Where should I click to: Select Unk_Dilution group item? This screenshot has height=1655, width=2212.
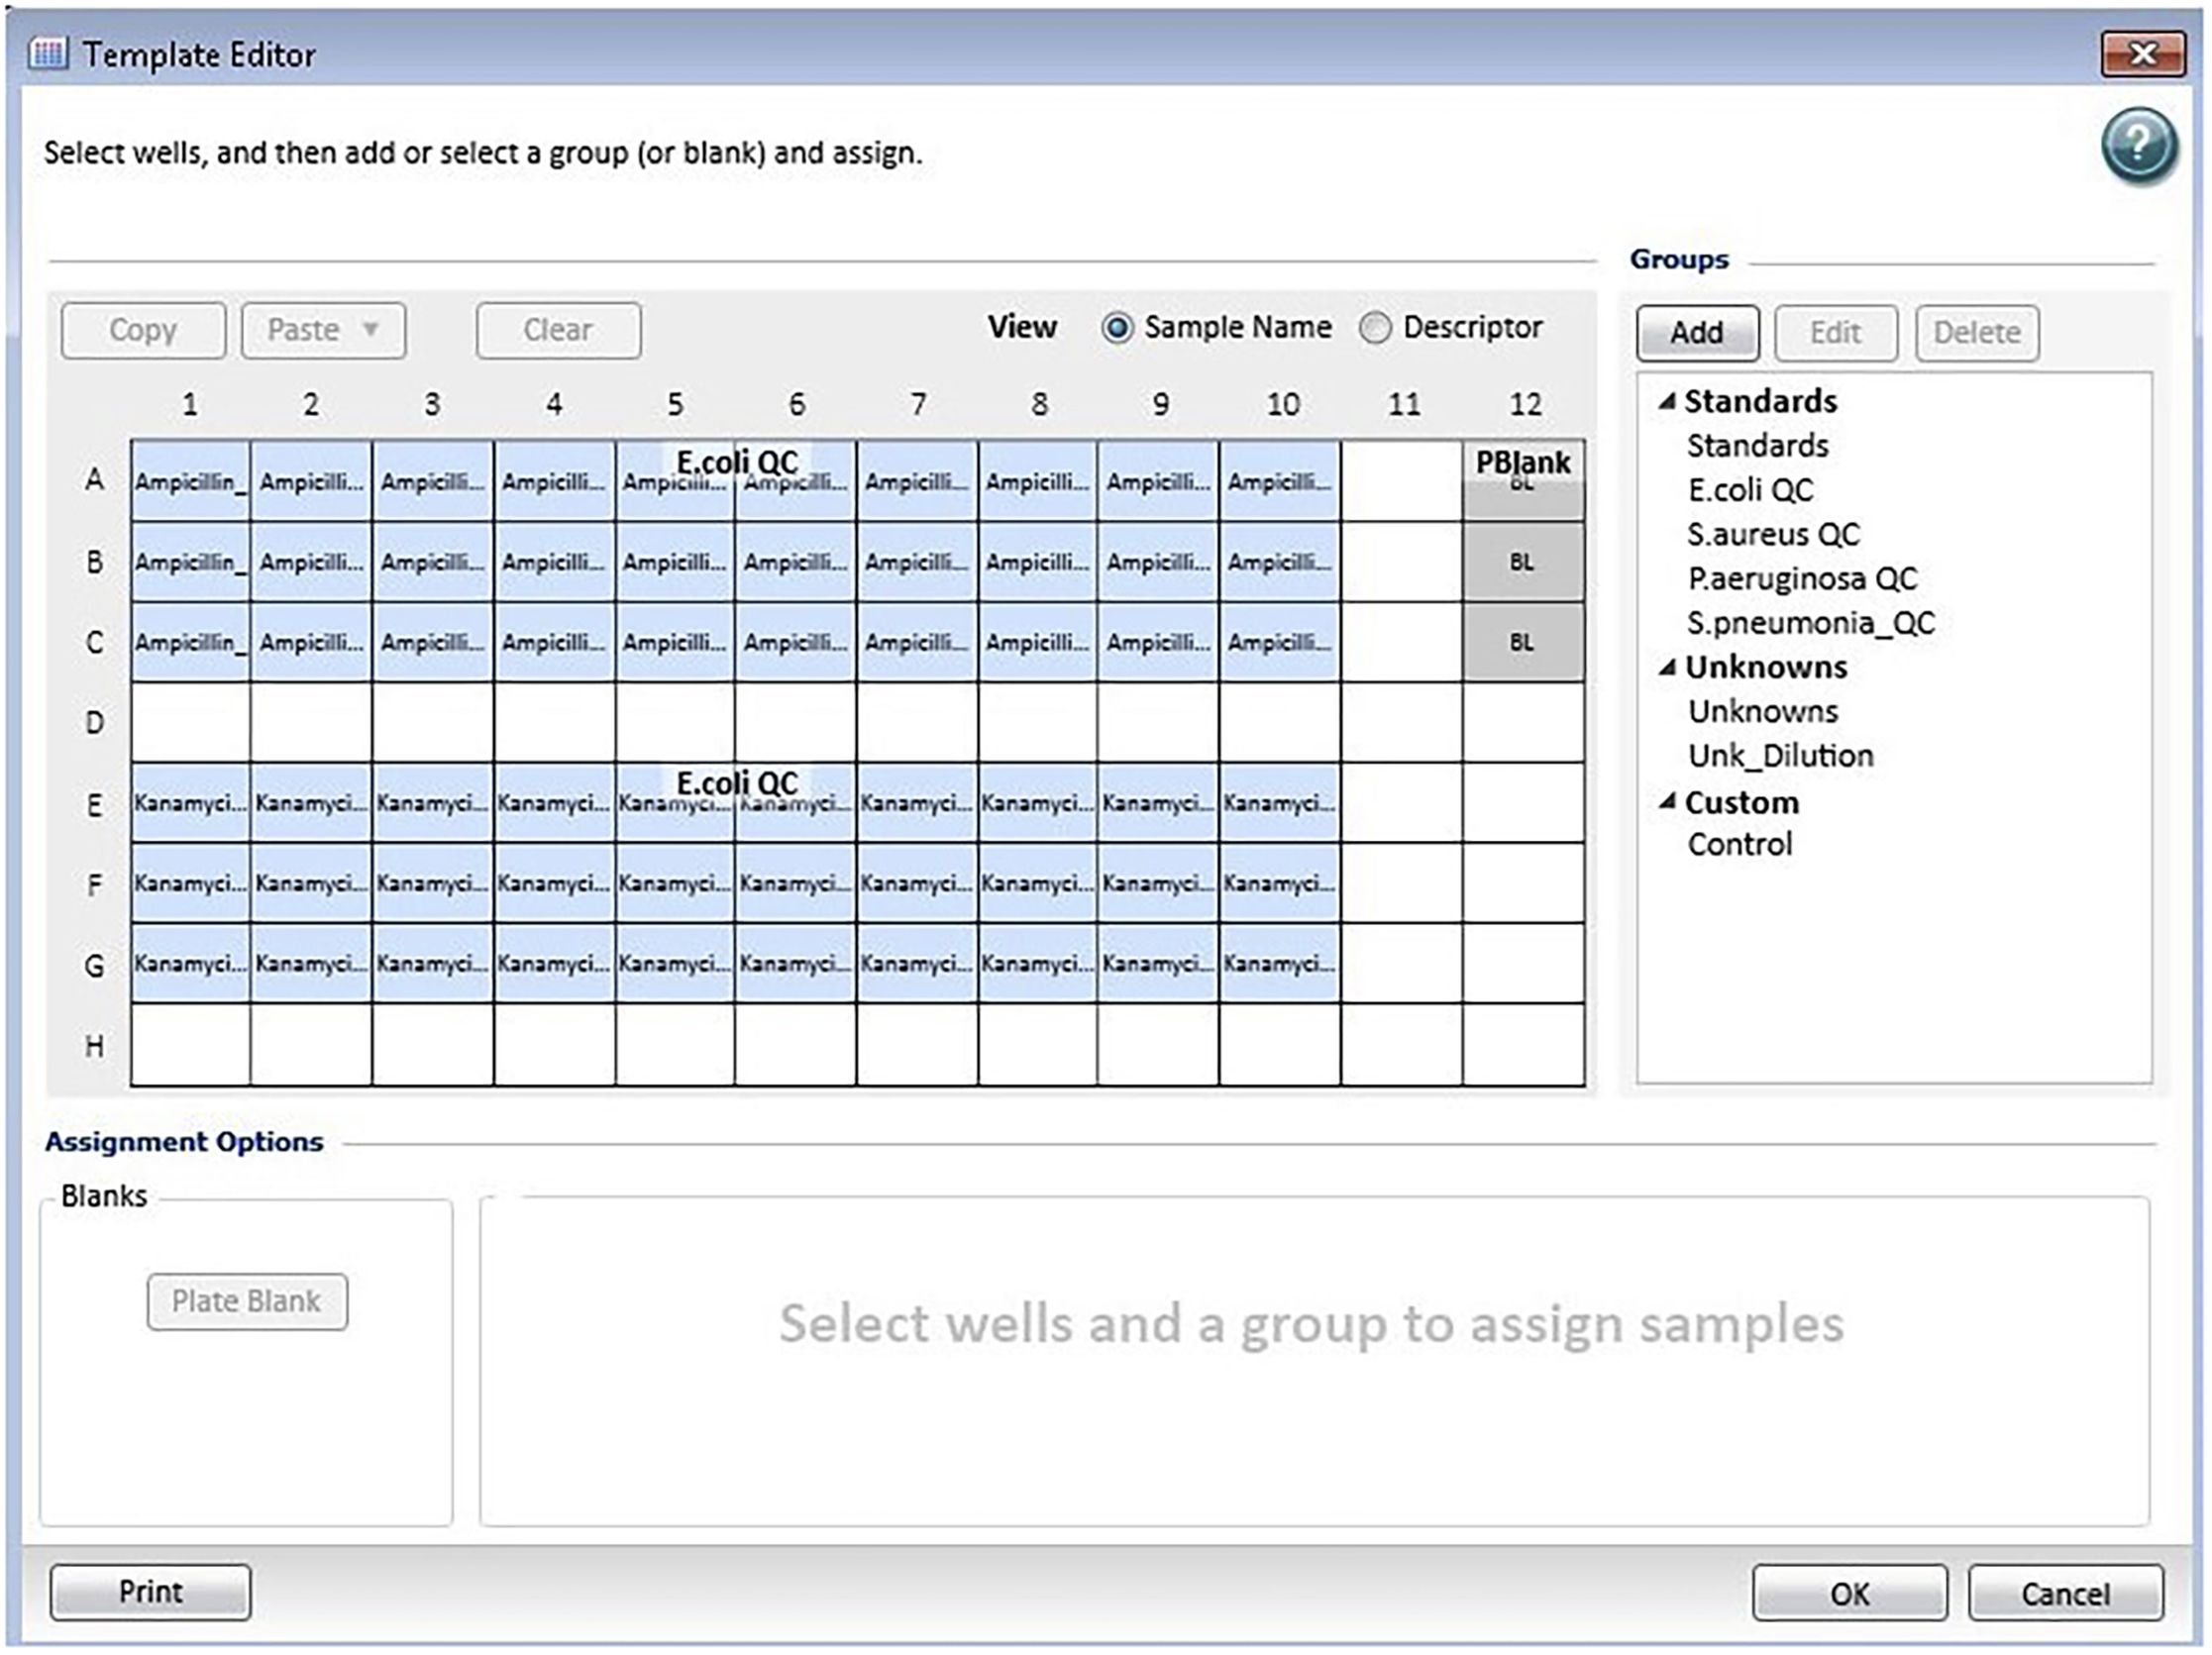click(x=1780, y=756)
